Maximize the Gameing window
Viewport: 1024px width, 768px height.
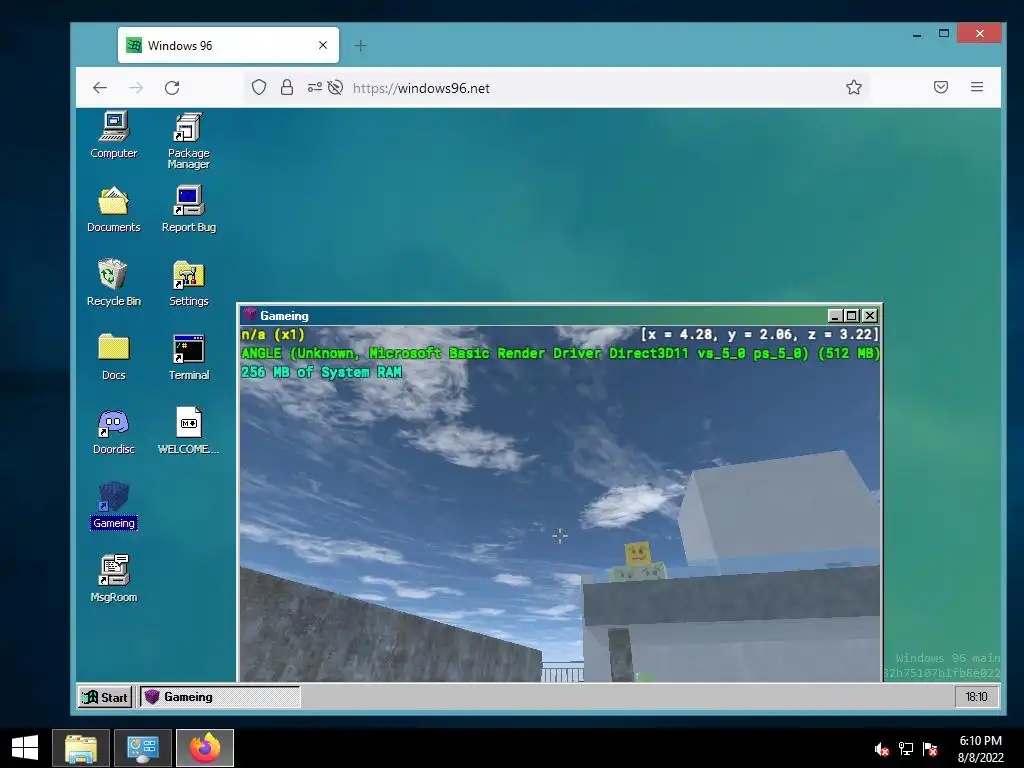pyautogui.click(x=852, y=316)
